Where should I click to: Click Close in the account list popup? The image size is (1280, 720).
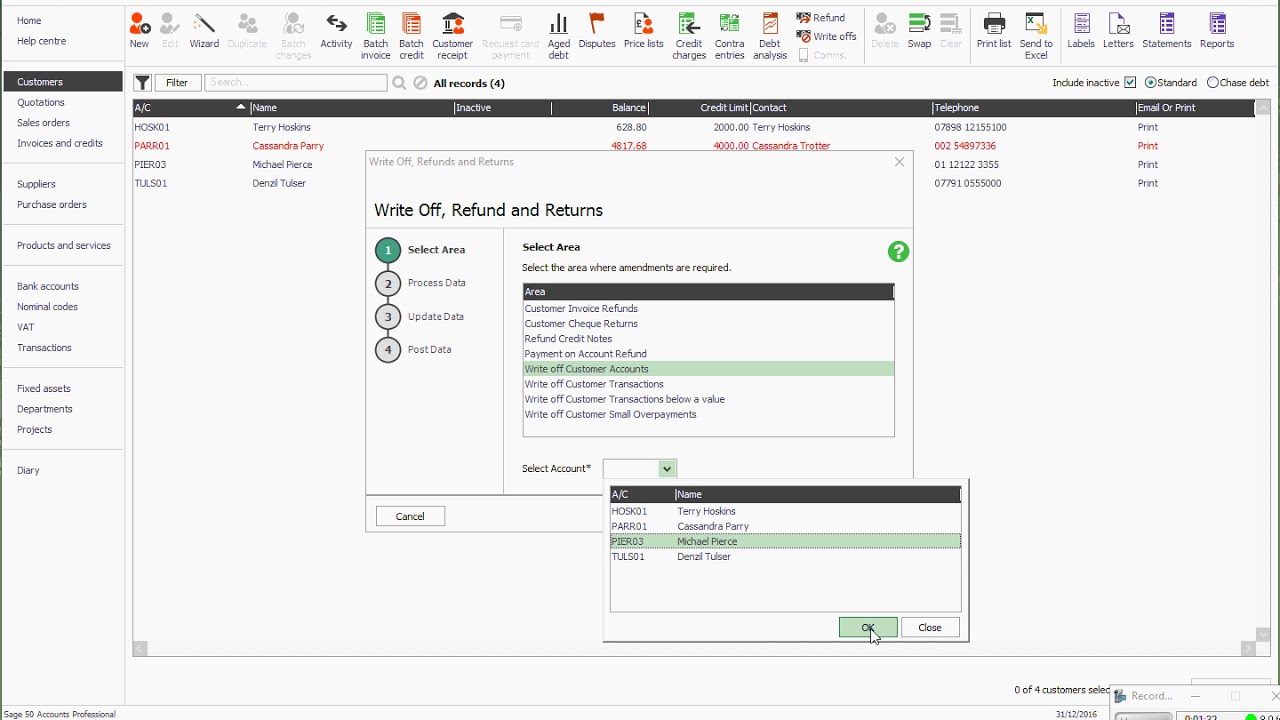930,627
